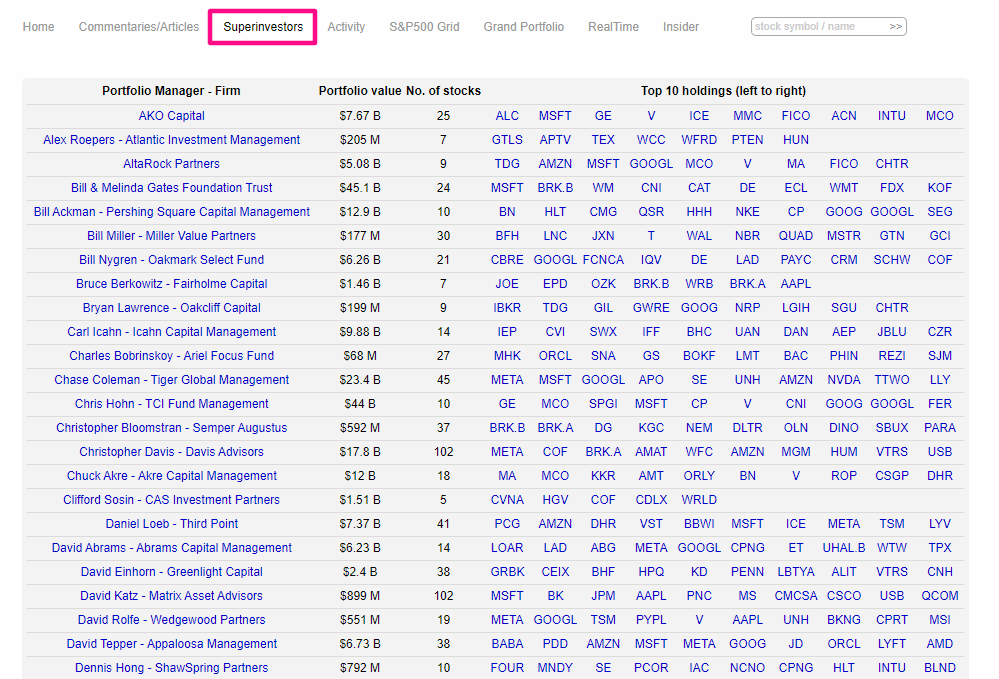Click IBKR ticker in Bryan Lawrence row

507,308
